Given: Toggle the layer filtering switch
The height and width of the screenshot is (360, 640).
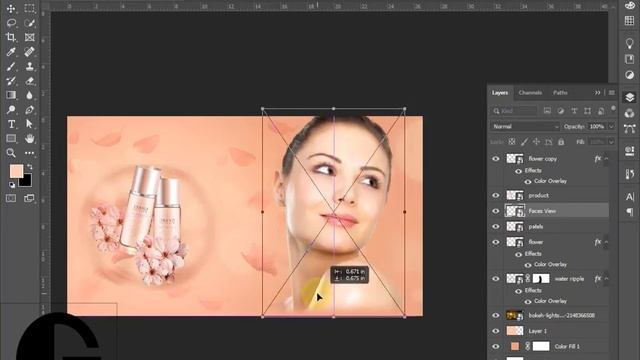Looking at the screenshot, I should 613,109.
